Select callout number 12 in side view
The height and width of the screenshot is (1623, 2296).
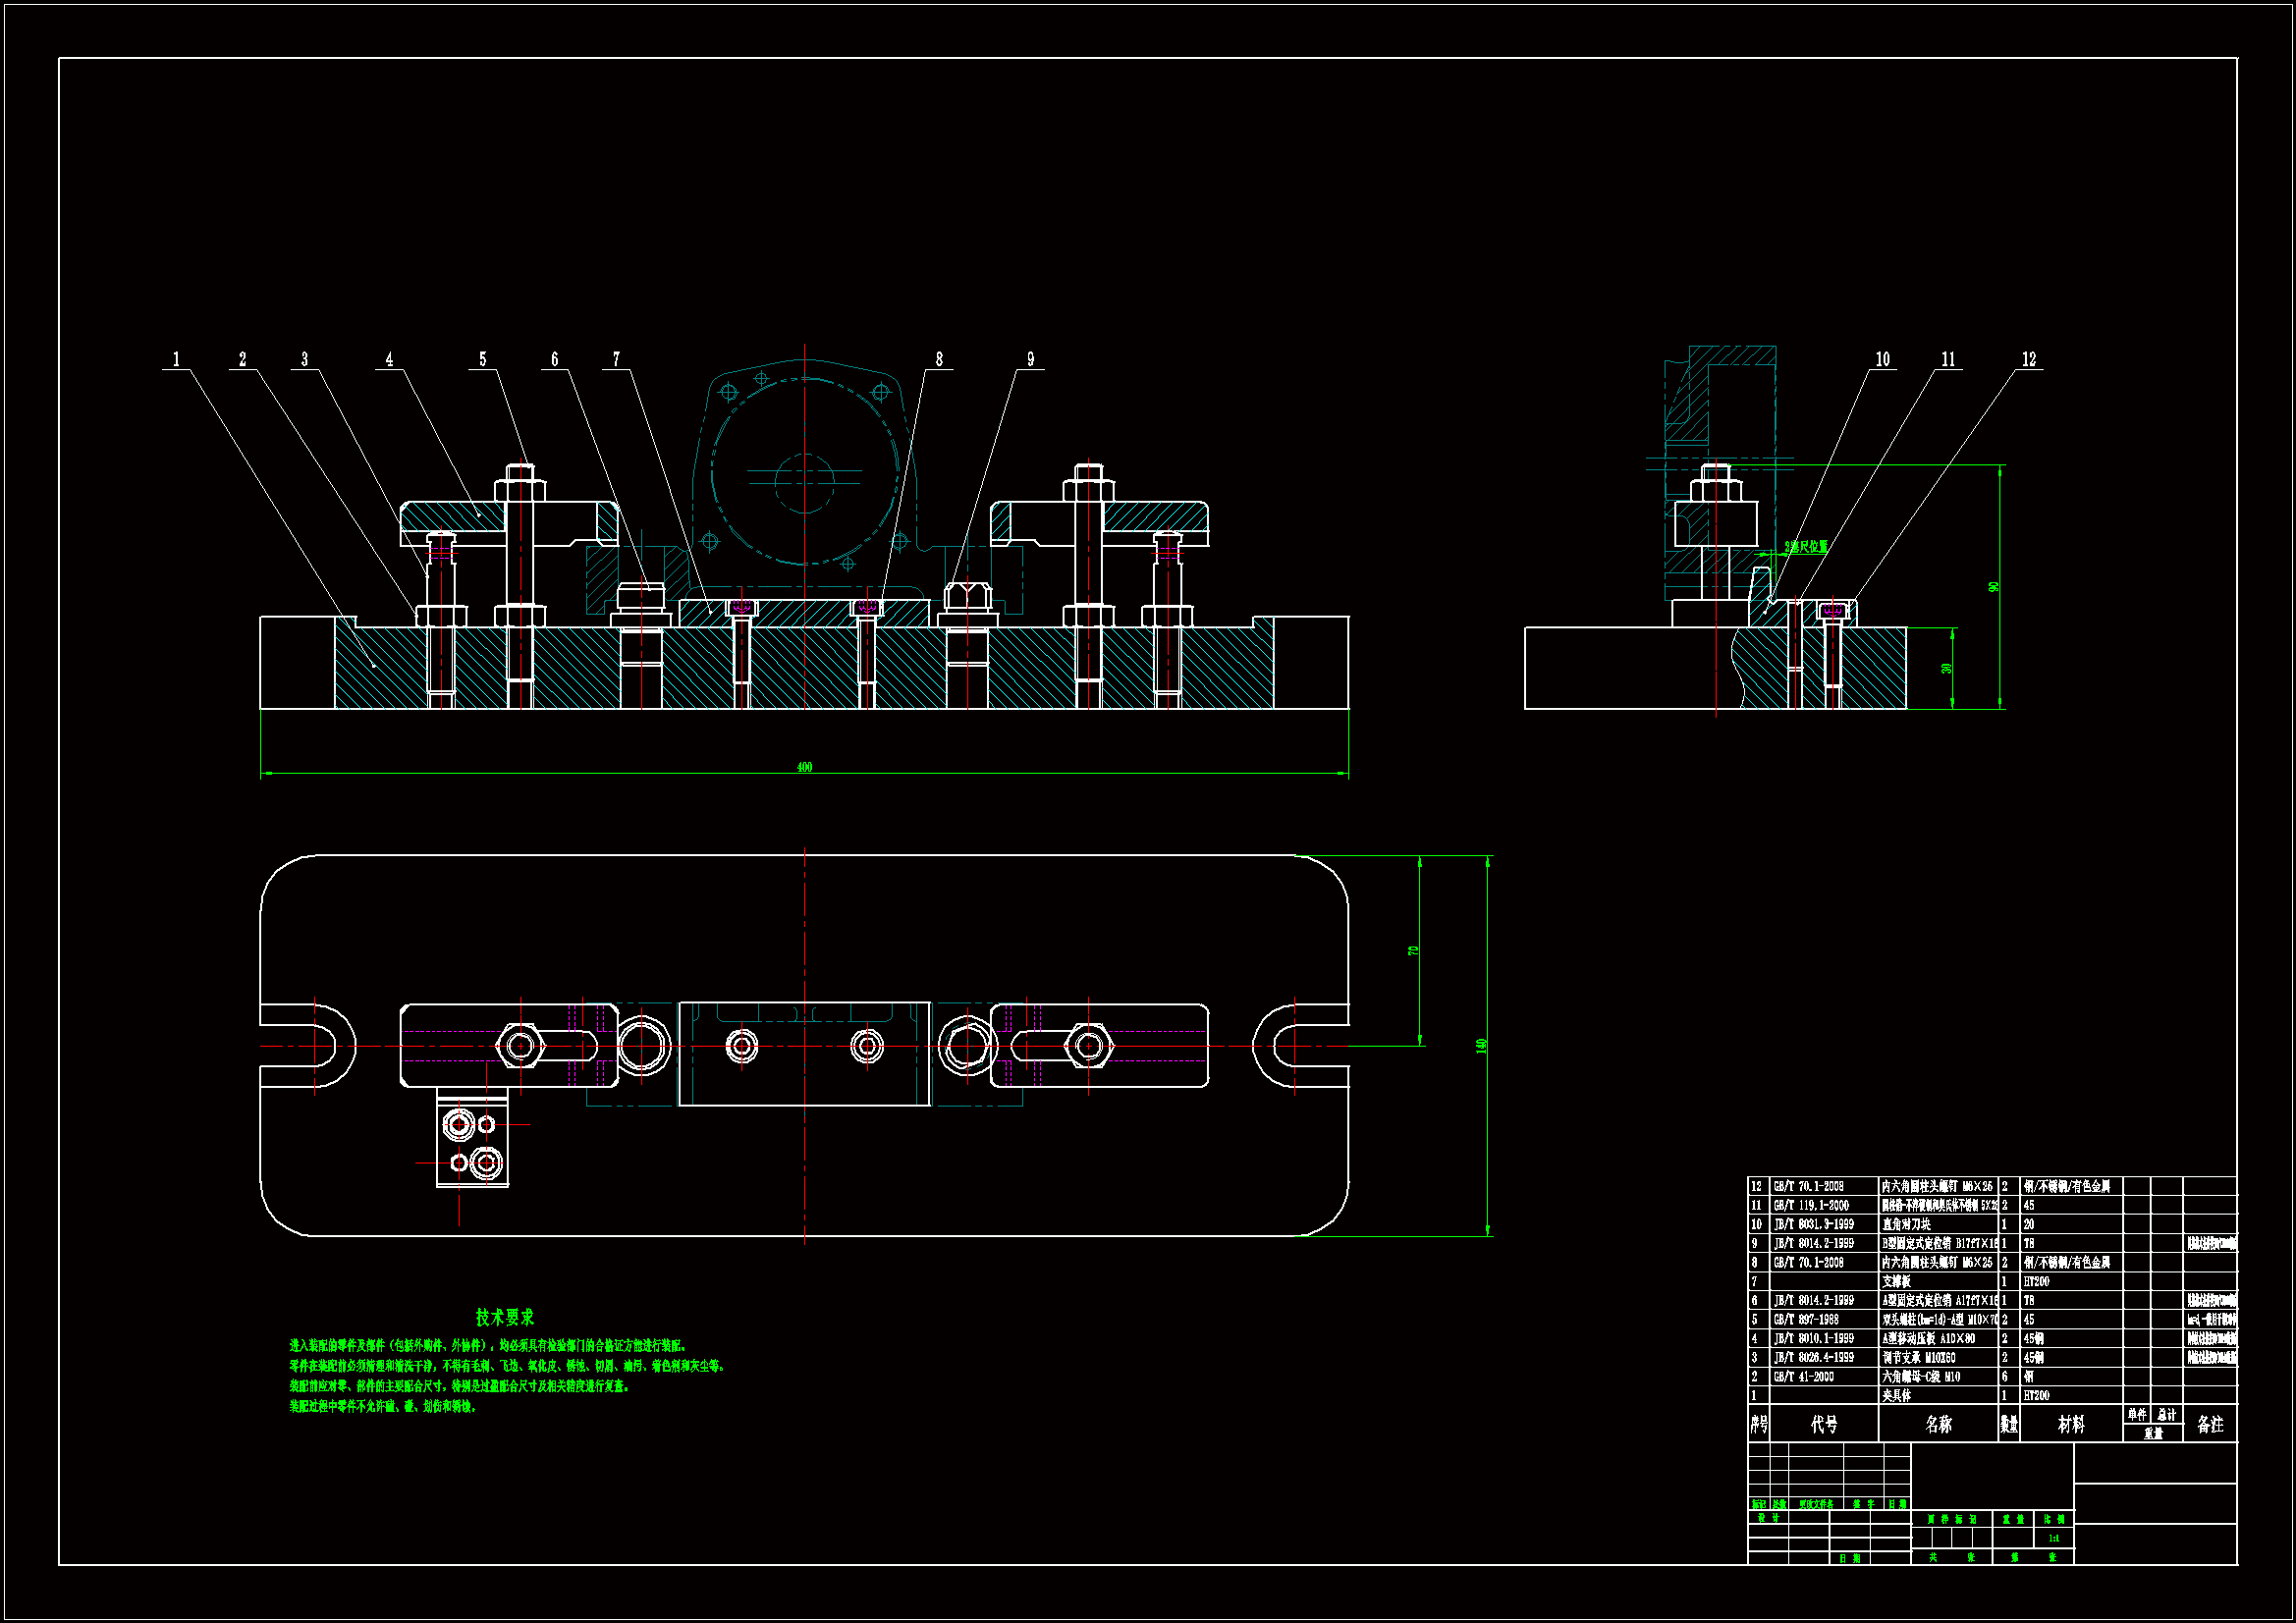pyautogui.click(x=2029, y=359)
